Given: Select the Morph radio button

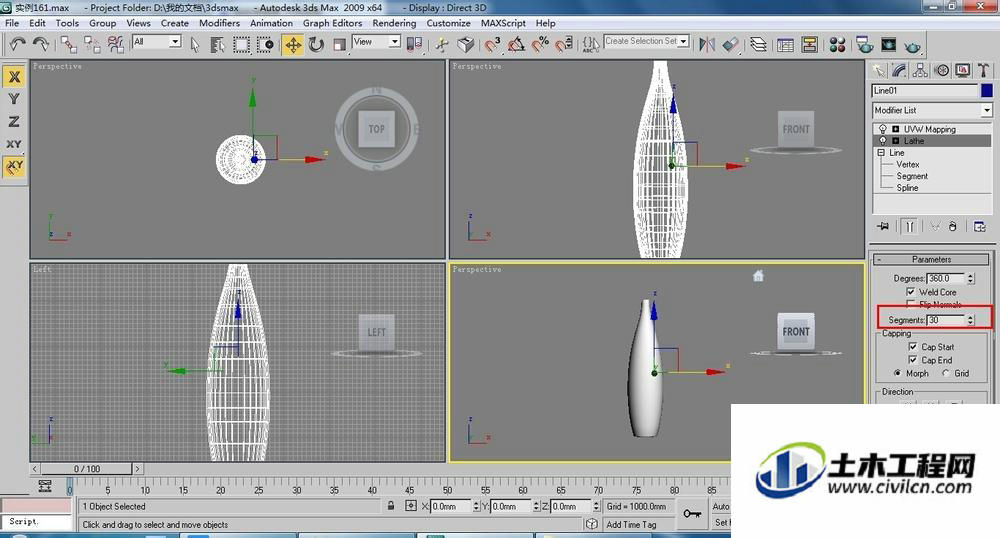Looking at the screenshot, I should (897, 373).
